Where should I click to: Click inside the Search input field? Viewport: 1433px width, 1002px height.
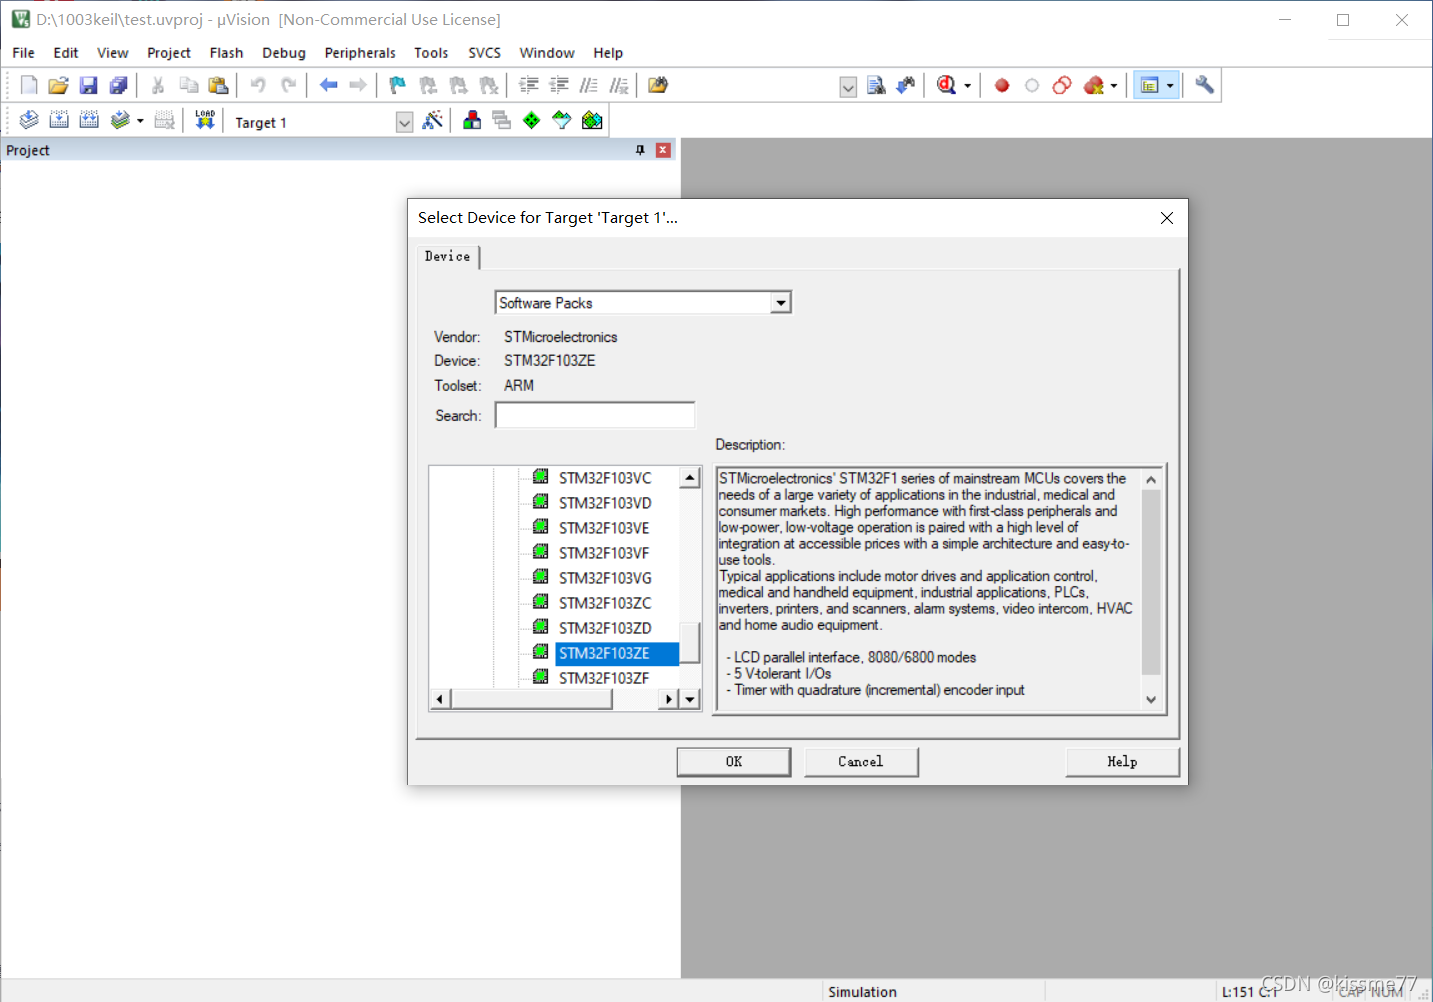coord(595,415)
